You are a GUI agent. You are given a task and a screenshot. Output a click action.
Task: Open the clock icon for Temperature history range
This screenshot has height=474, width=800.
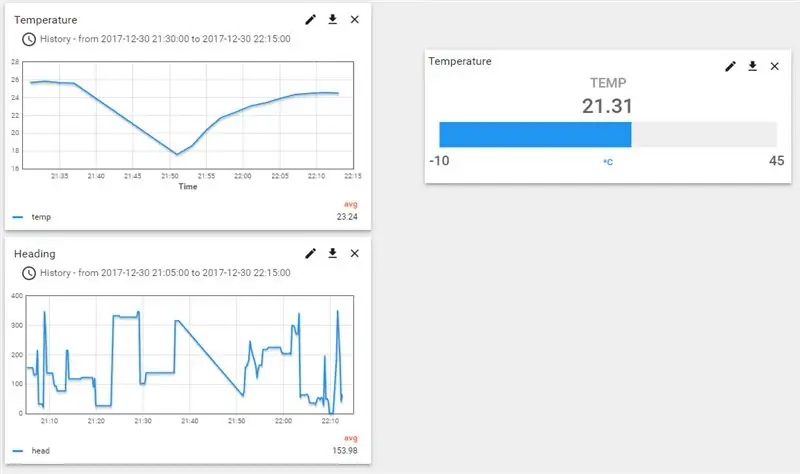point(29,39)
